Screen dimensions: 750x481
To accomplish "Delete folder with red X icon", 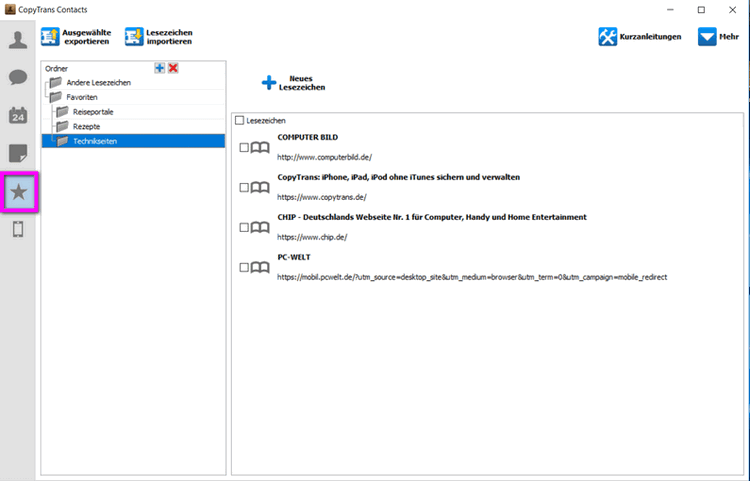I will tap(173, 68).
